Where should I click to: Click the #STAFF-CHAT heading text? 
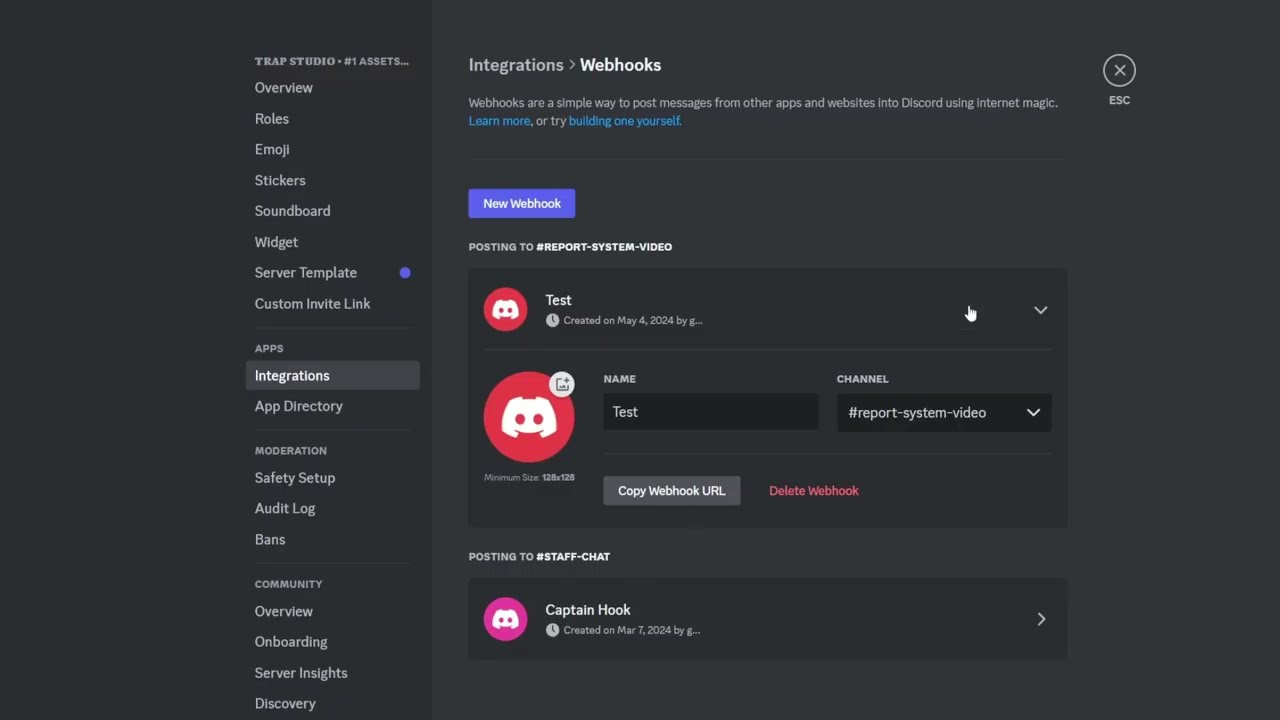[x=573, y=557]
